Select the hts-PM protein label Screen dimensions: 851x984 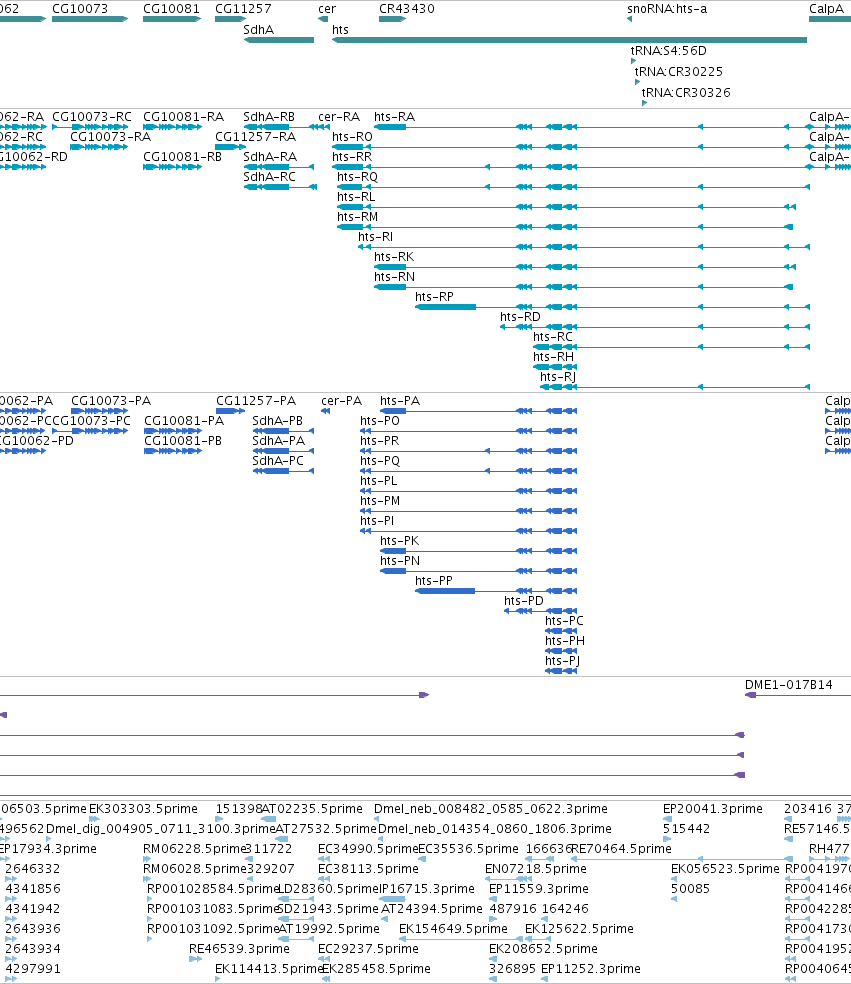[380, 501]
